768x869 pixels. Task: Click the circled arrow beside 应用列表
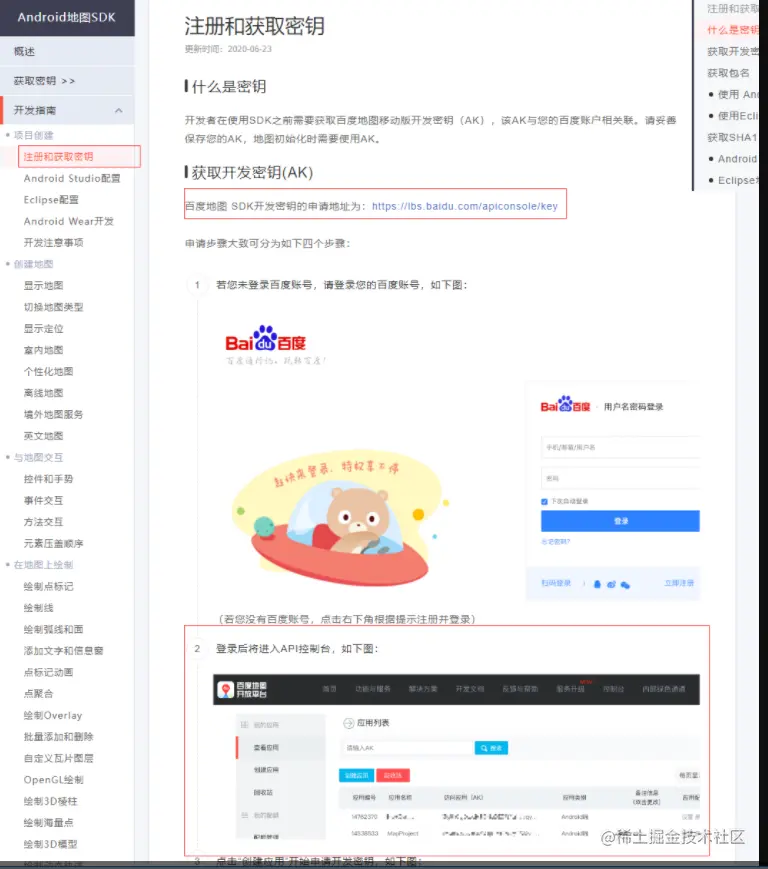point(348,723)
